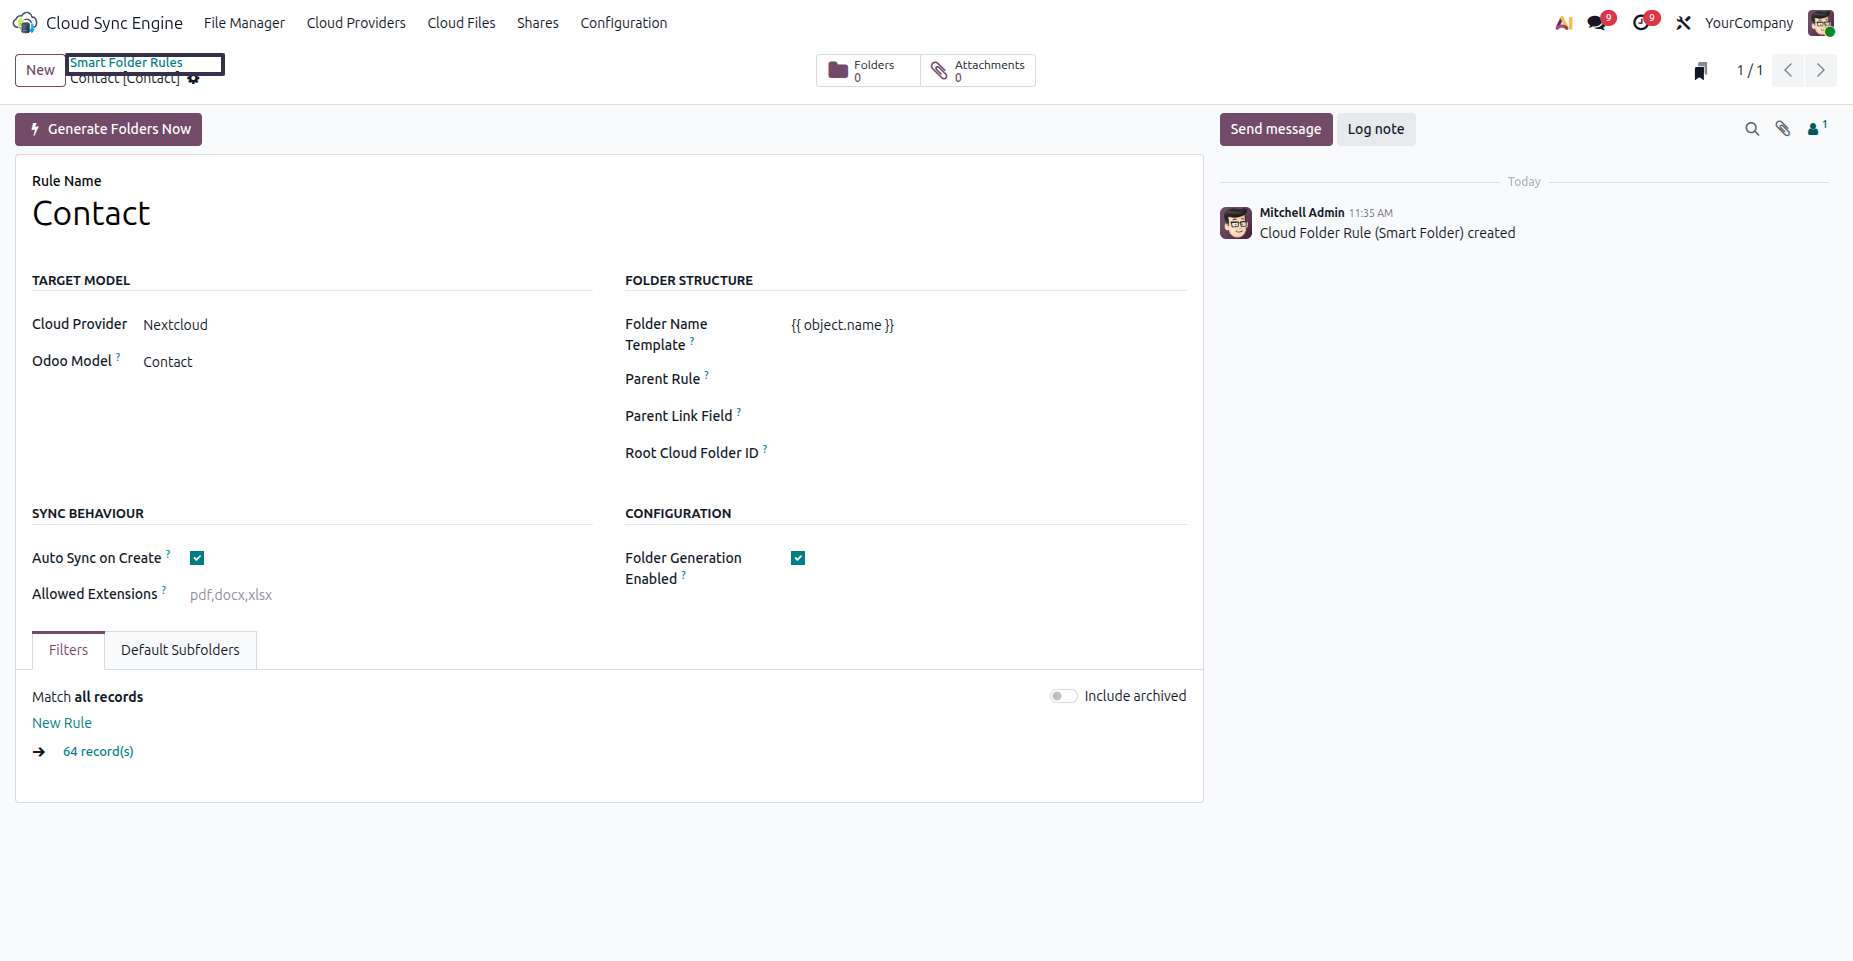Open the YourCompany switcher
The width and height of the screenshot is (1853, 961).
click(1749, 23)
